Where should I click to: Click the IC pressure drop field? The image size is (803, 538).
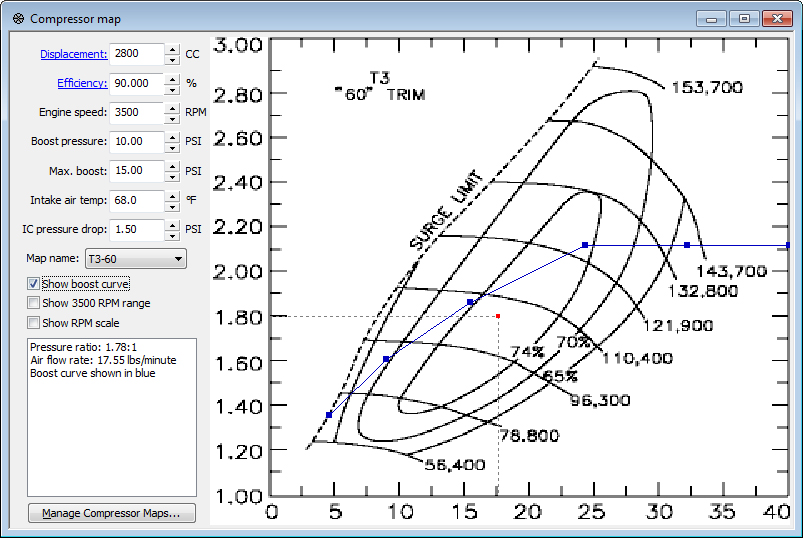click(137, 229)
